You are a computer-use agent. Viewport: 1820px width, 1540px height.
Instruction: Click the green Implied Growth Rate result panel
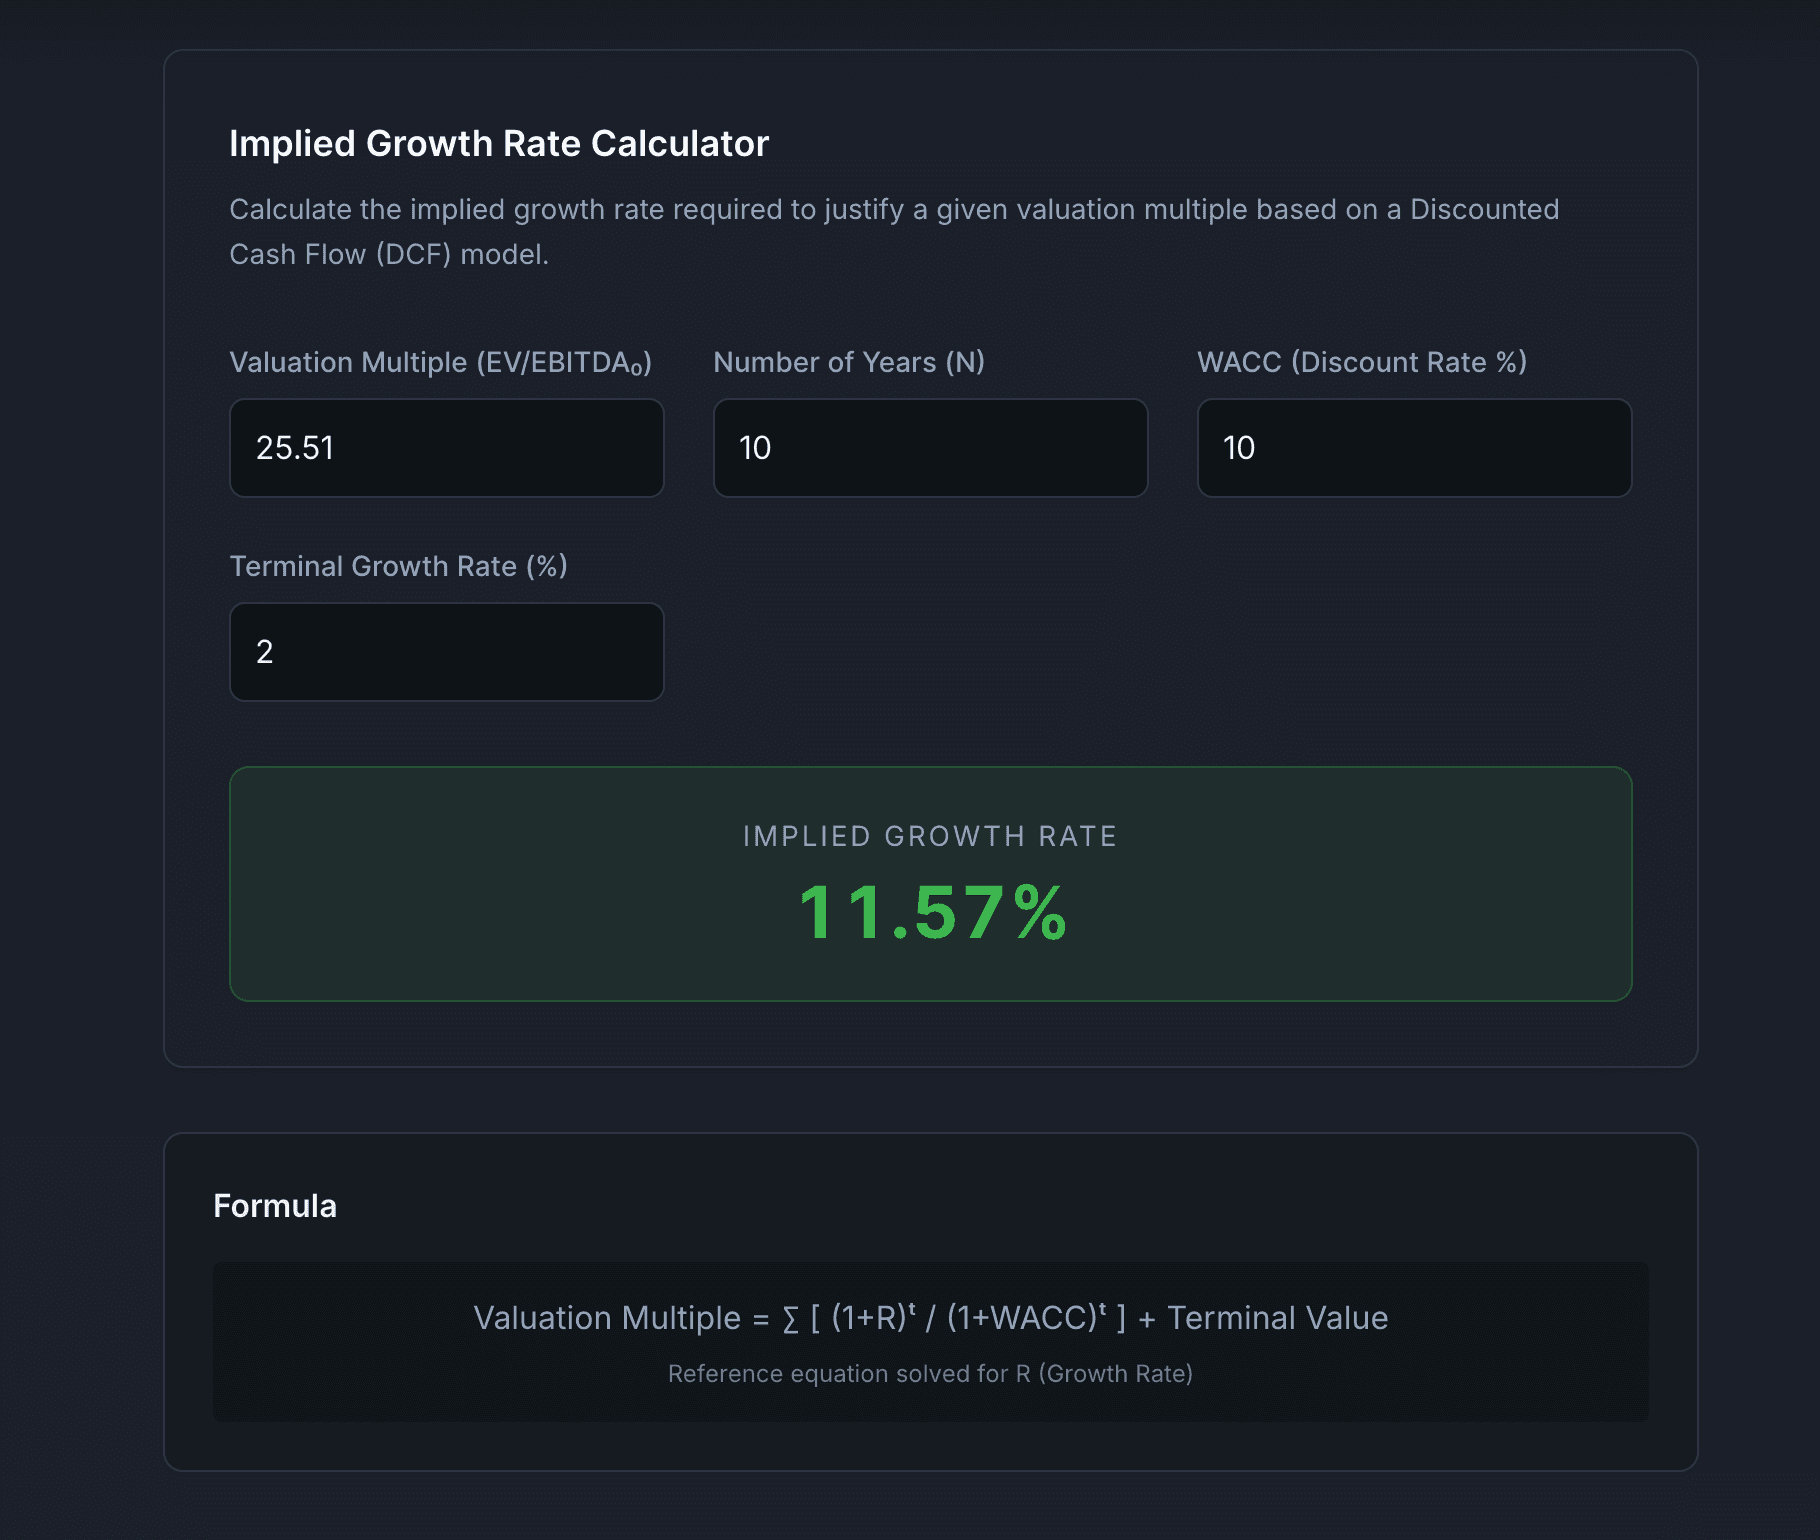928,882
